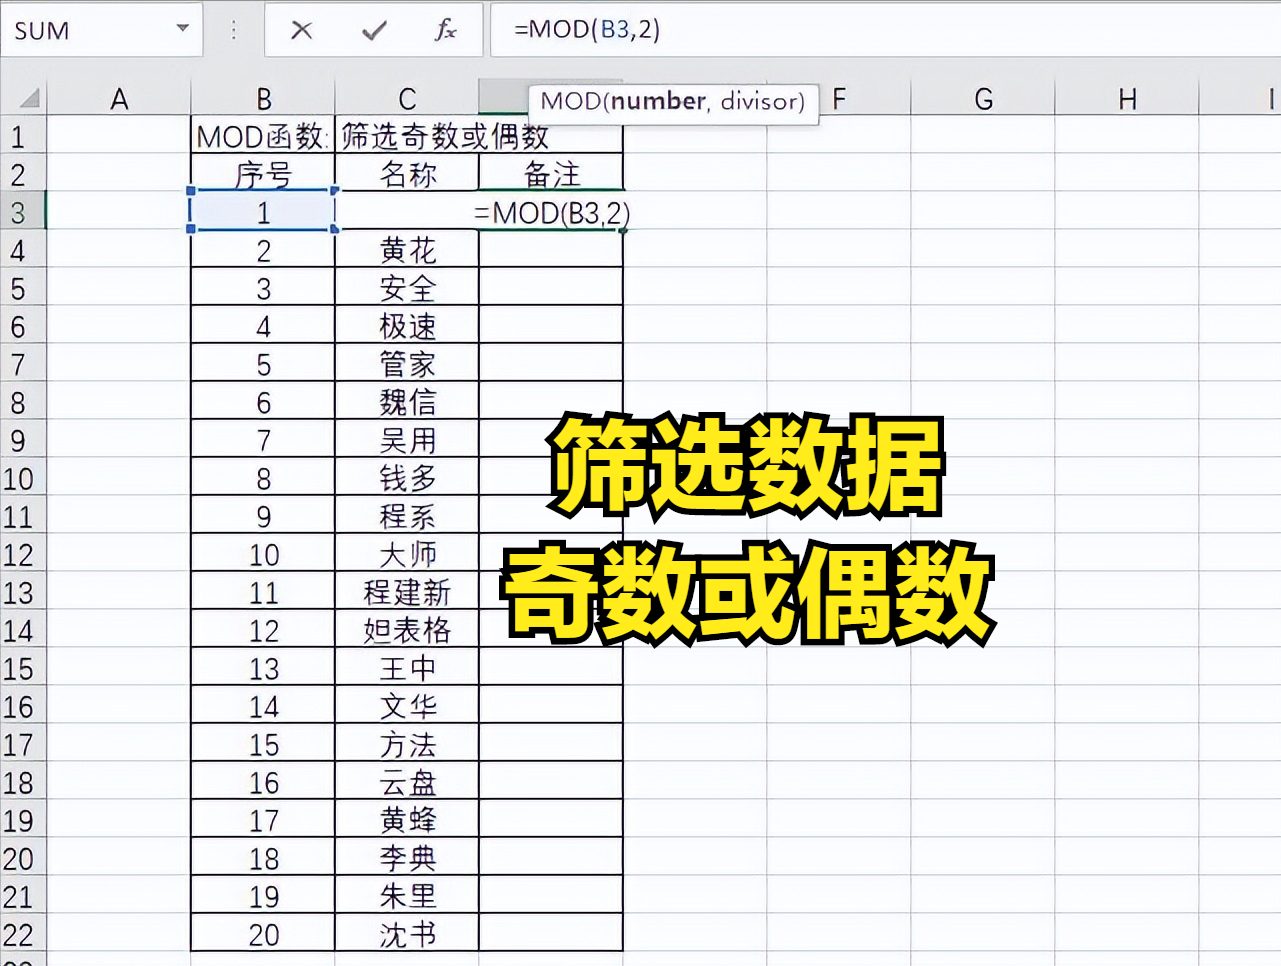Click the name cell 吴用
This screenshot has height=966, width=1281.
pos(407,440)
